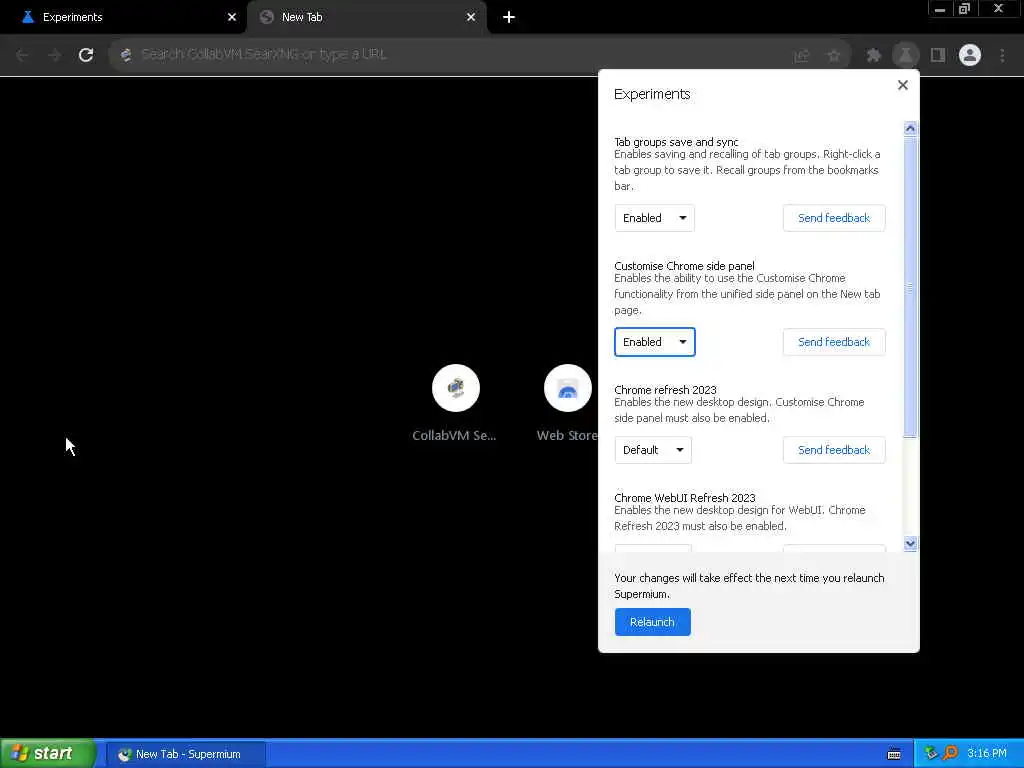The width and height of the screenshot is (1024, 768).
Task: Click scrollbar down arrow in Experiments panel
Action: 910,543
